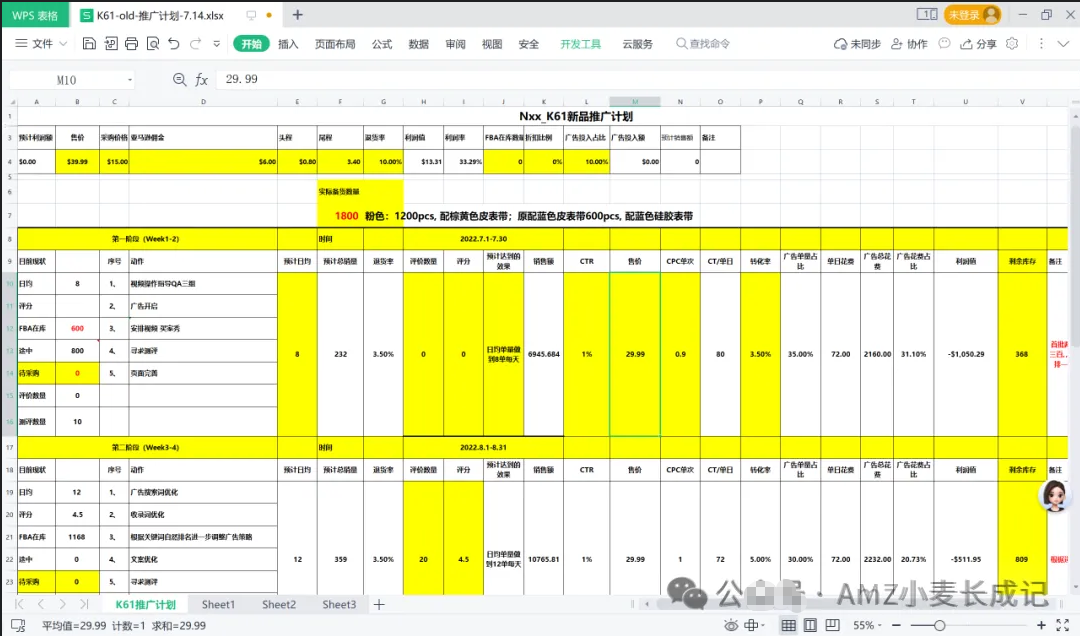Switch to normal grid view in status bar
Screen dimensions: 1080x636
click(788, 625)
